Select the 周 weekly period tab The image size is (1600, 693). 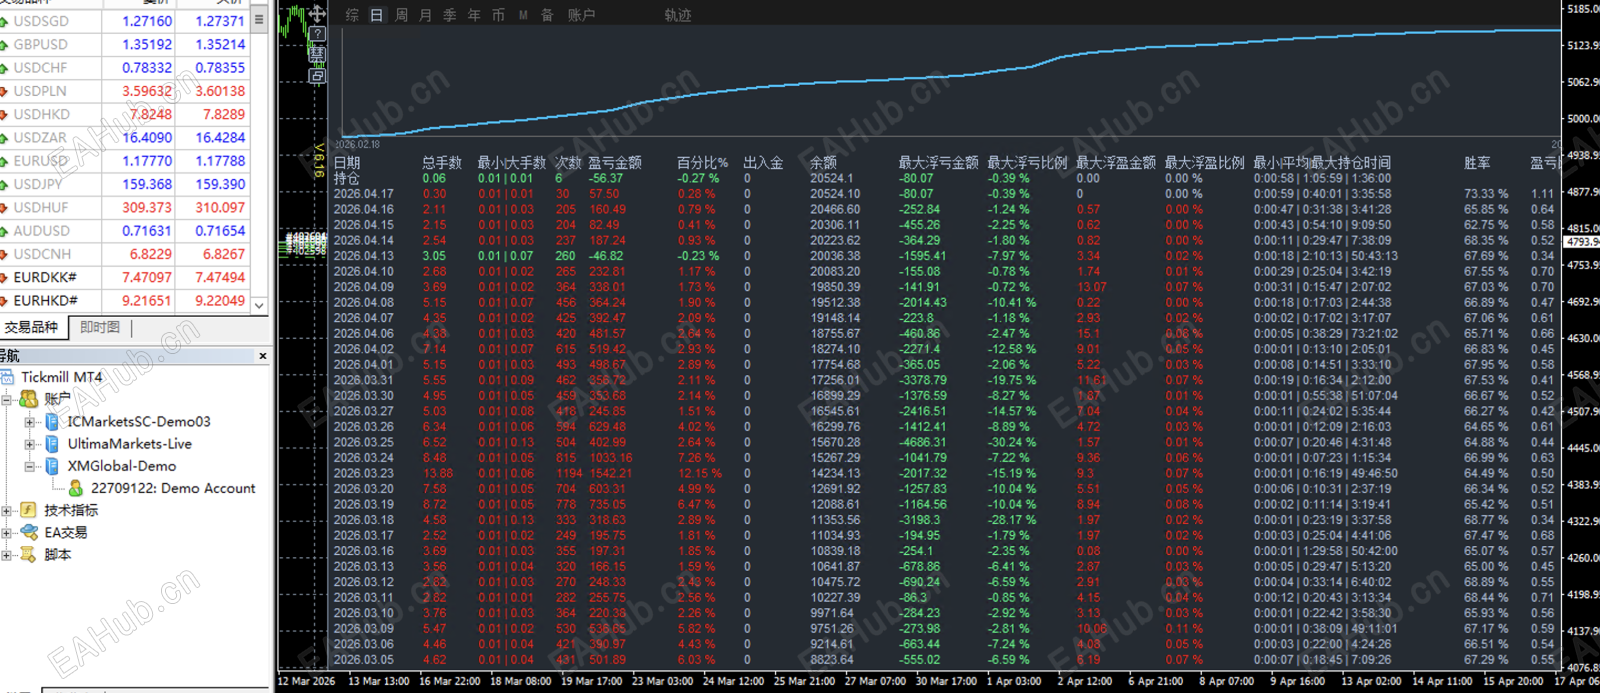[x=401, y=15]
